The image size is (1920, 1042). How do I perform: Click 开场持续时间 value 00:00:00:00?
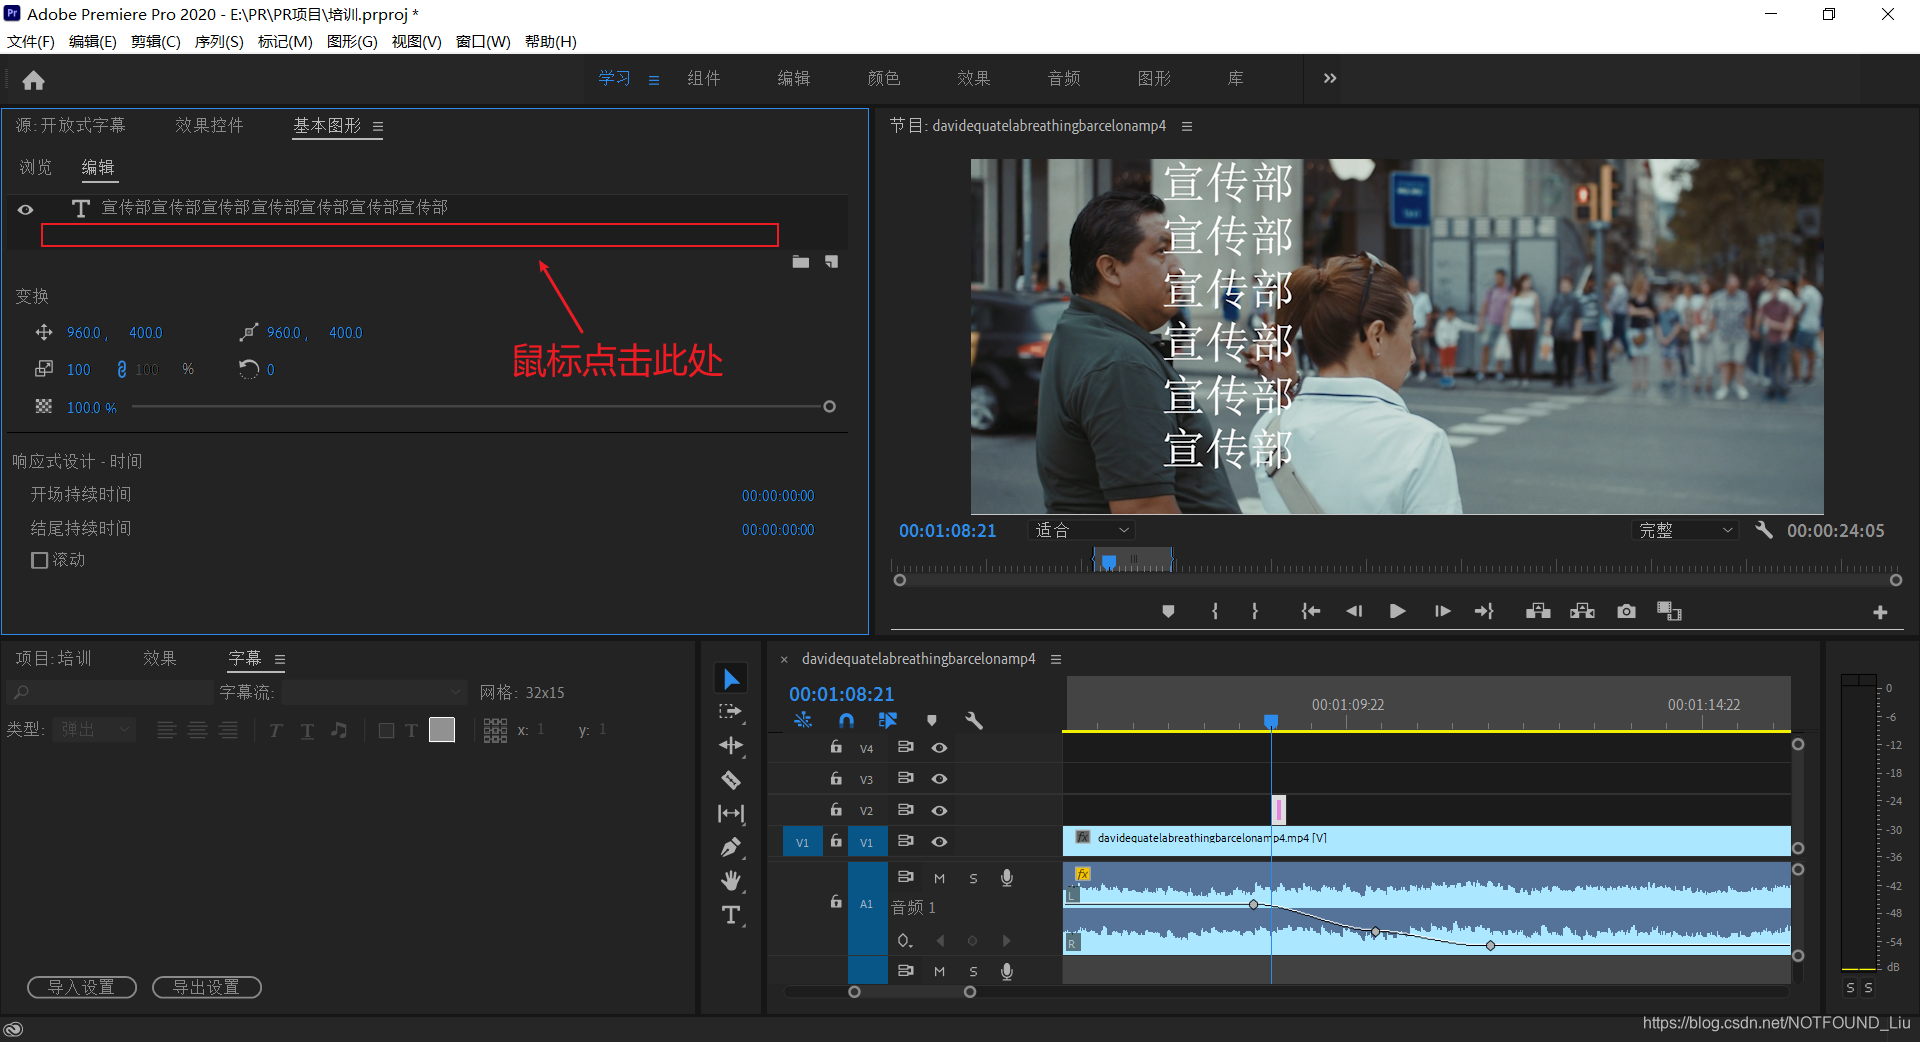pos(778,496)
